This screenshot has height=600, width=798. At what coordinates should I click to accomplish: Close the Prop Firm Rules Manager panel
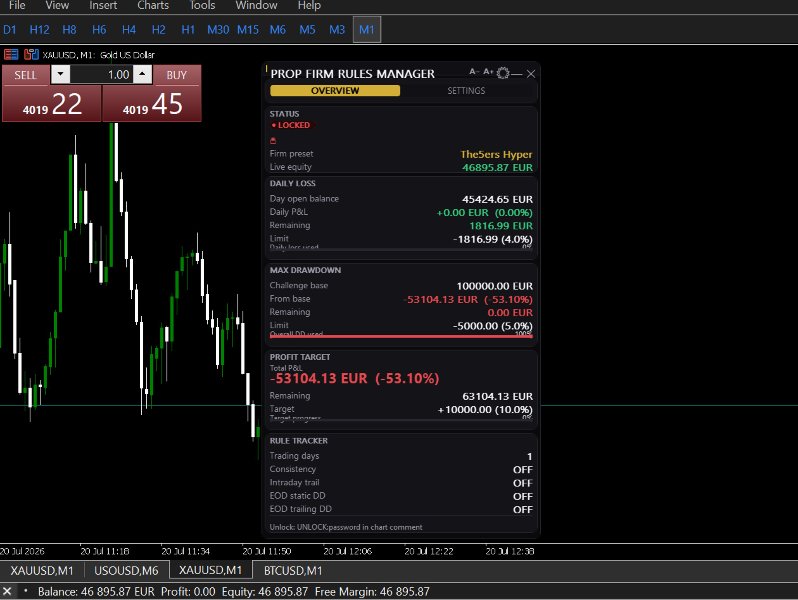[531, 74]
